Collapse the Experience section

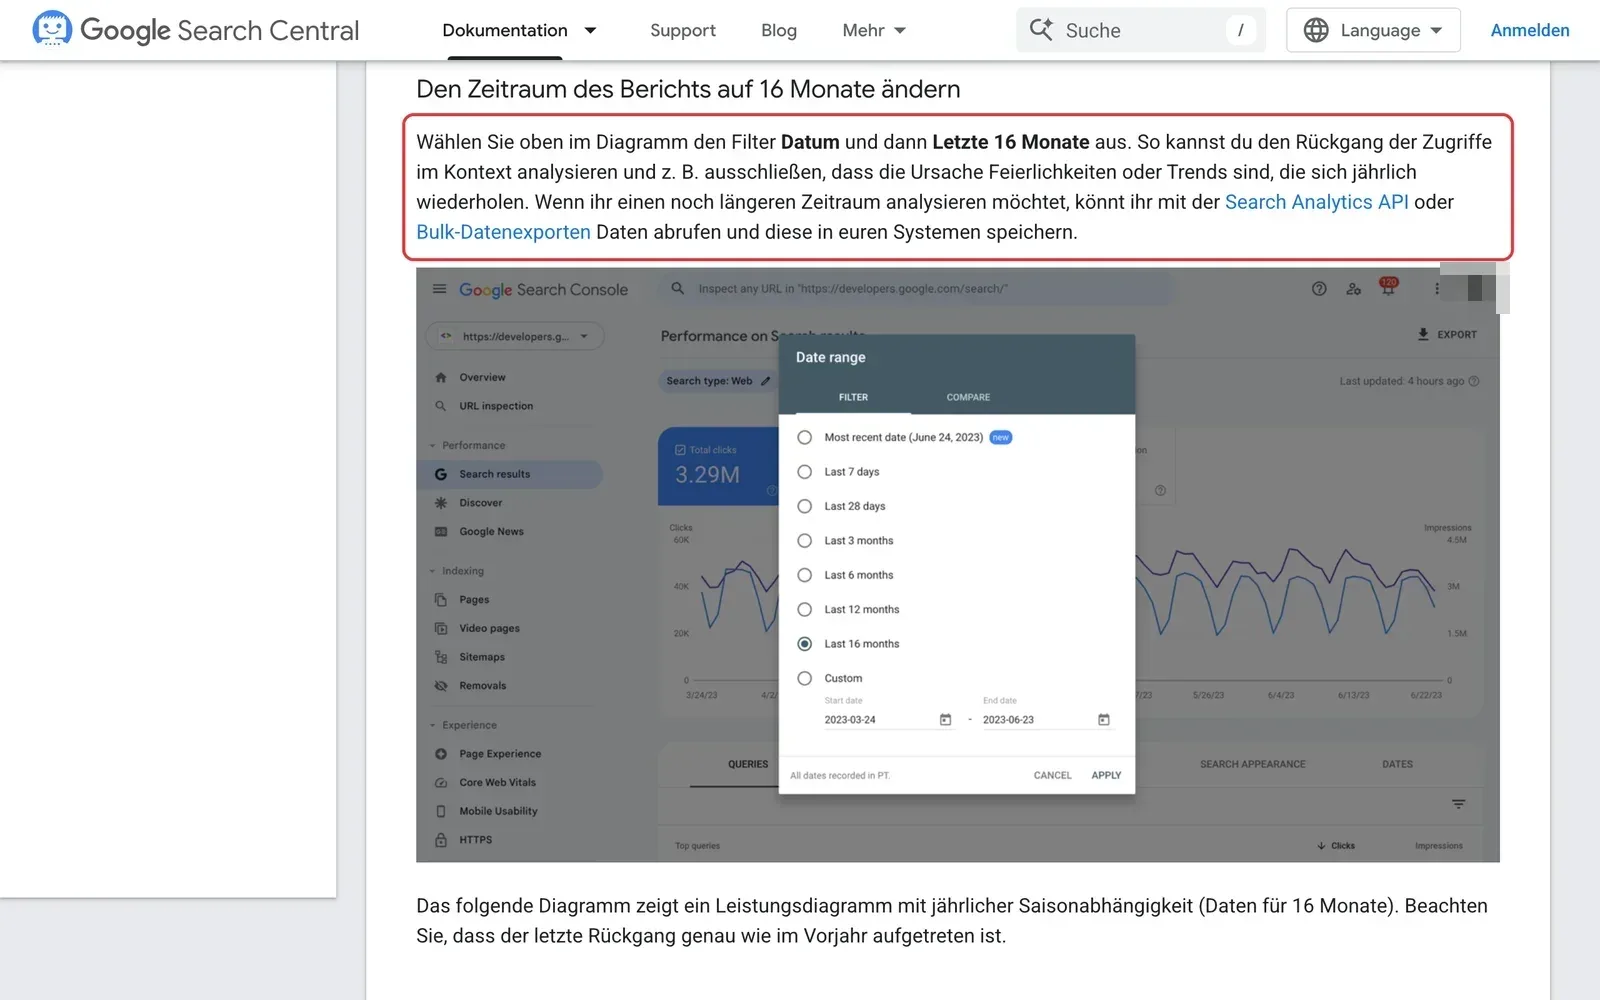(x=464, y=725)
